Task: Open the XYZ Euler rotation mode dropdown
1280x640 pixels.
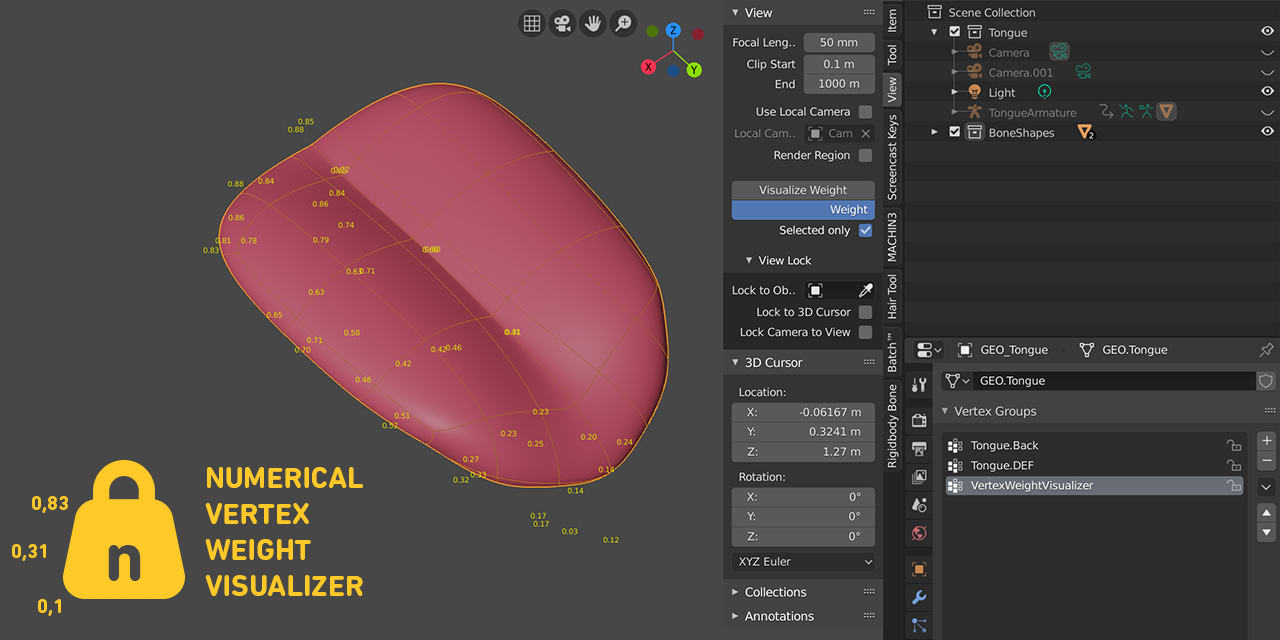Action: click(804, 562)
